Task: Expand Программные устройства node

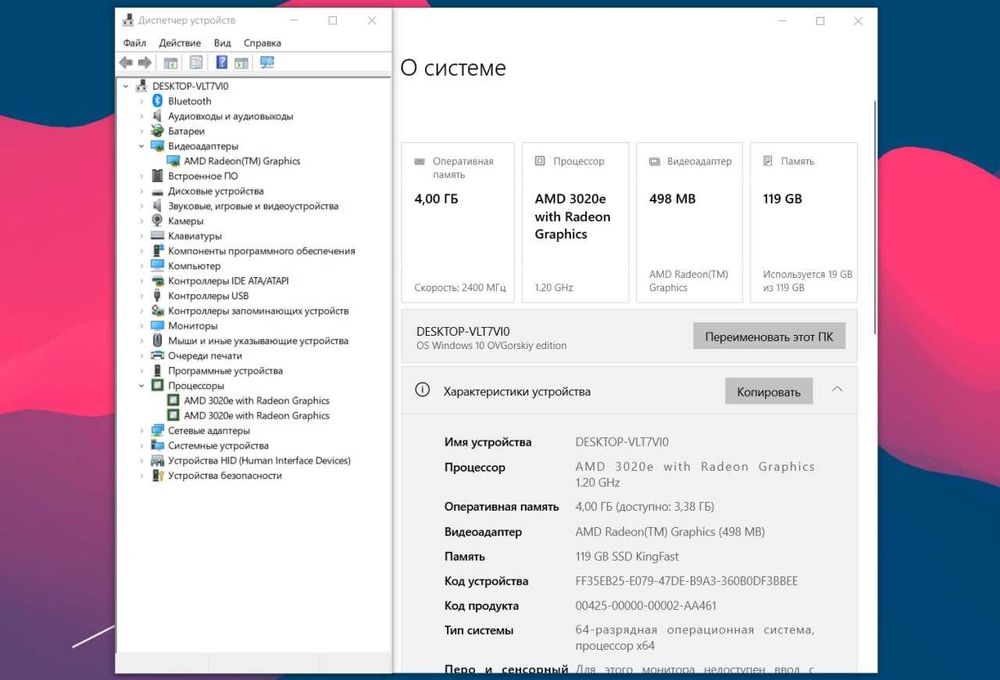Action: tap(142, 371)
